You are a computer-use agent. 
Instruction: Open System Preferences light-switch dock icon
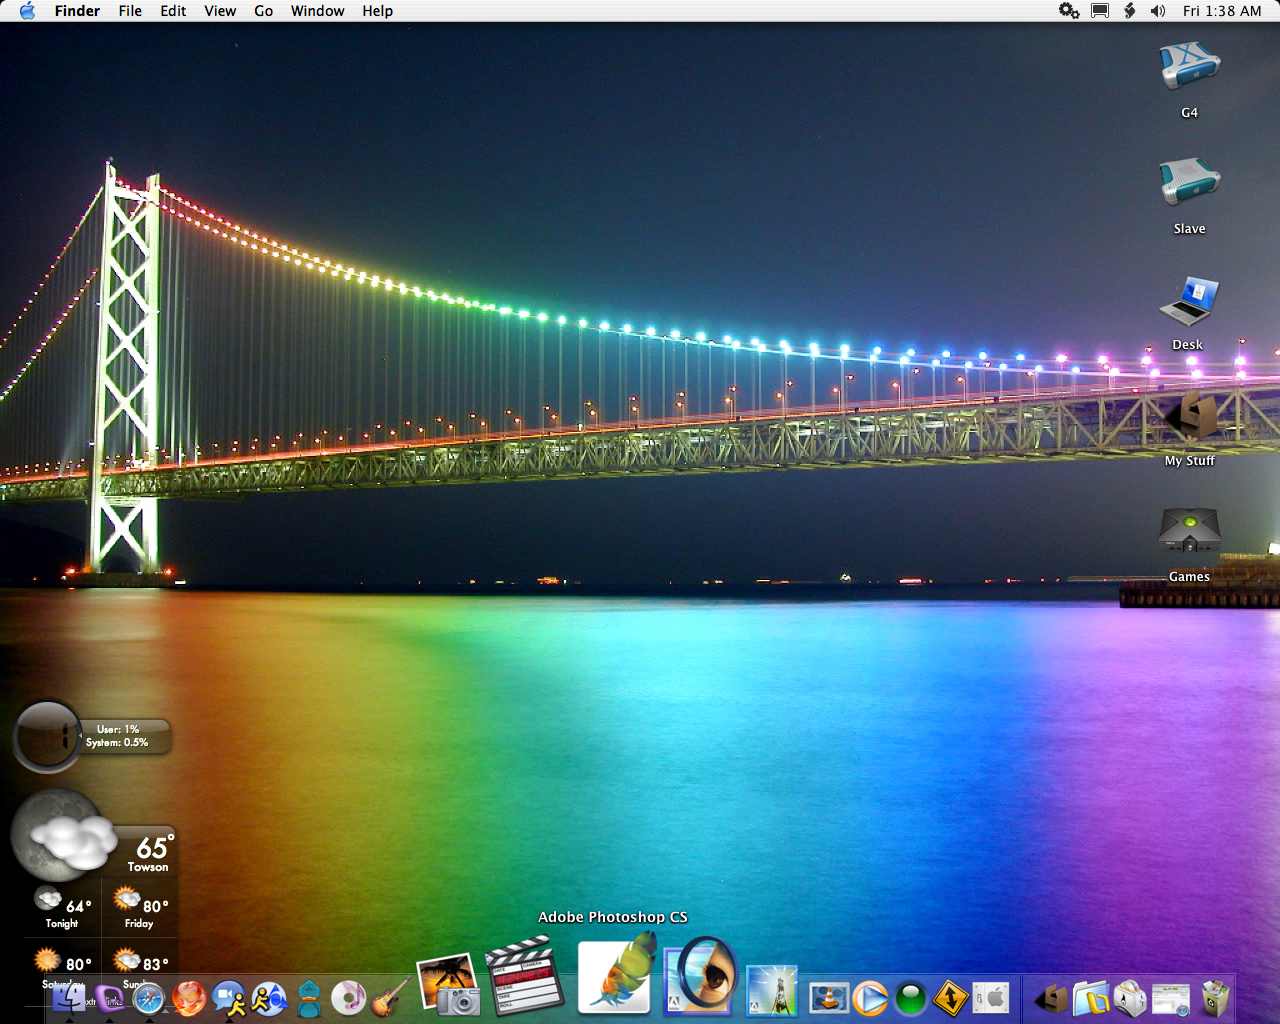(x=990, y=997)
